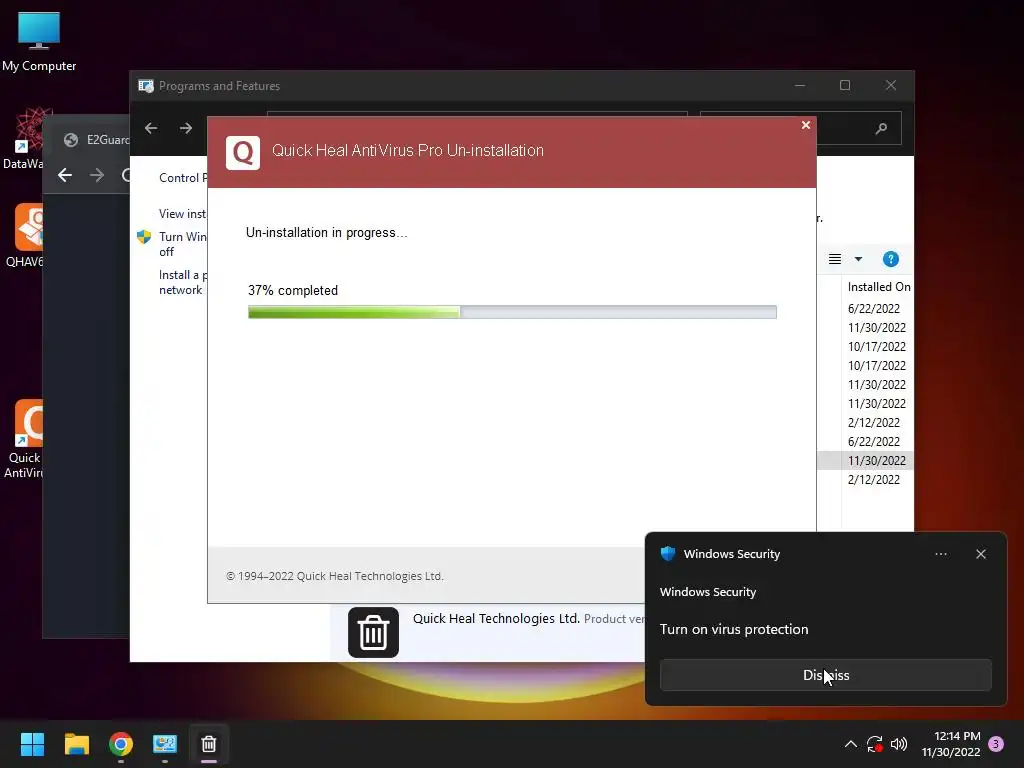Screen dimensions: 1024x768
Task: Close the Windows Security notification
Action: click(980, 554)
